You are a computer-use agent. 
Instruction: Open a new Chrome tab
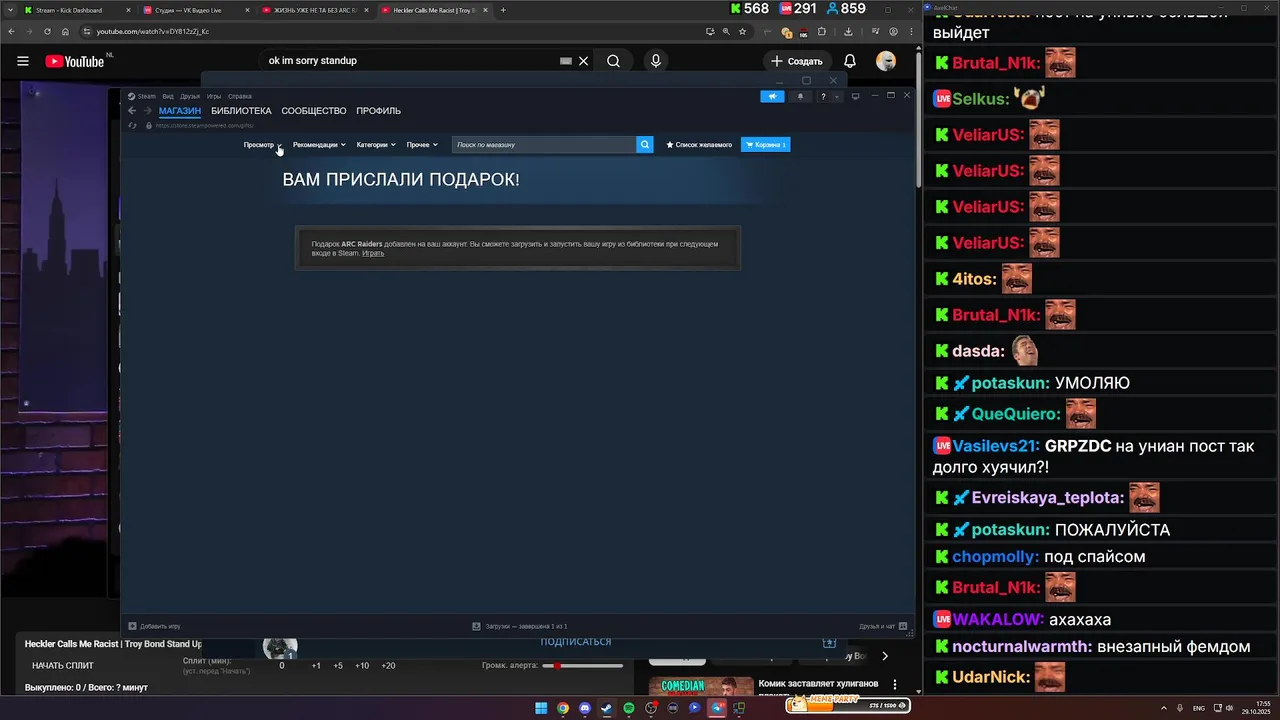pos(503,10)
